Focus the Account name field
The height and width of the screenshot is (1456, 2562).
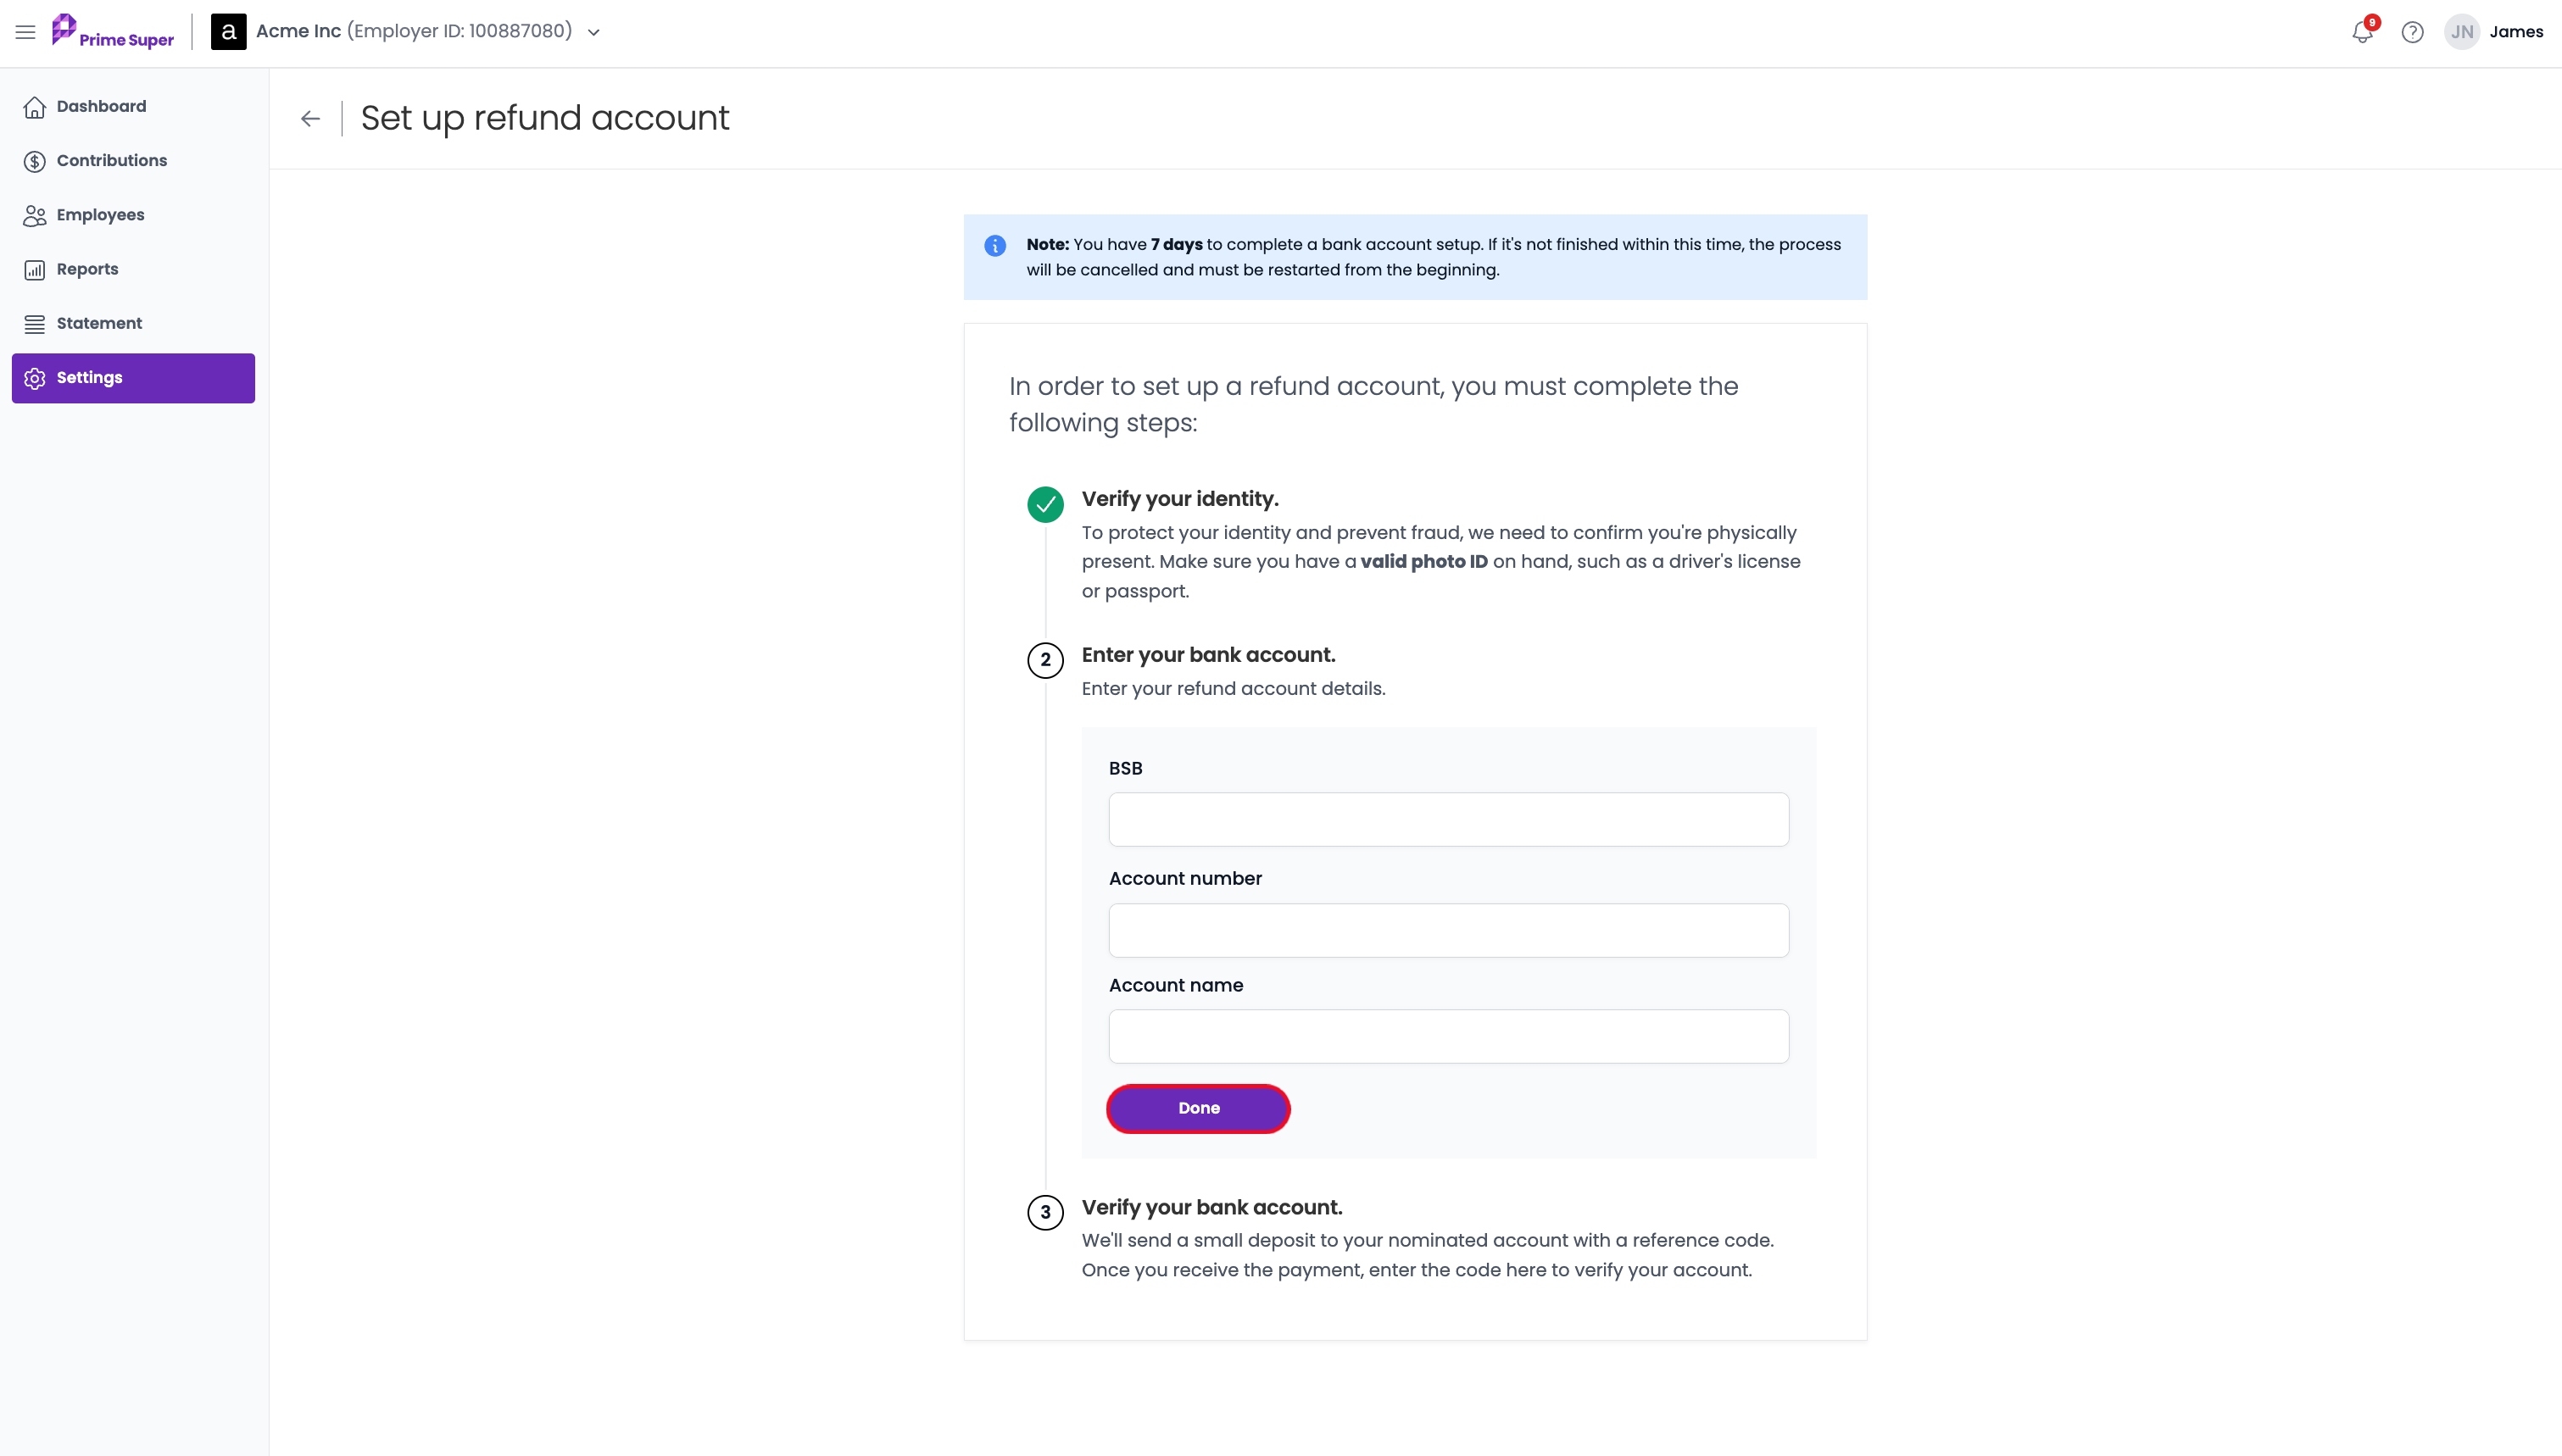click(1448, 1036)
